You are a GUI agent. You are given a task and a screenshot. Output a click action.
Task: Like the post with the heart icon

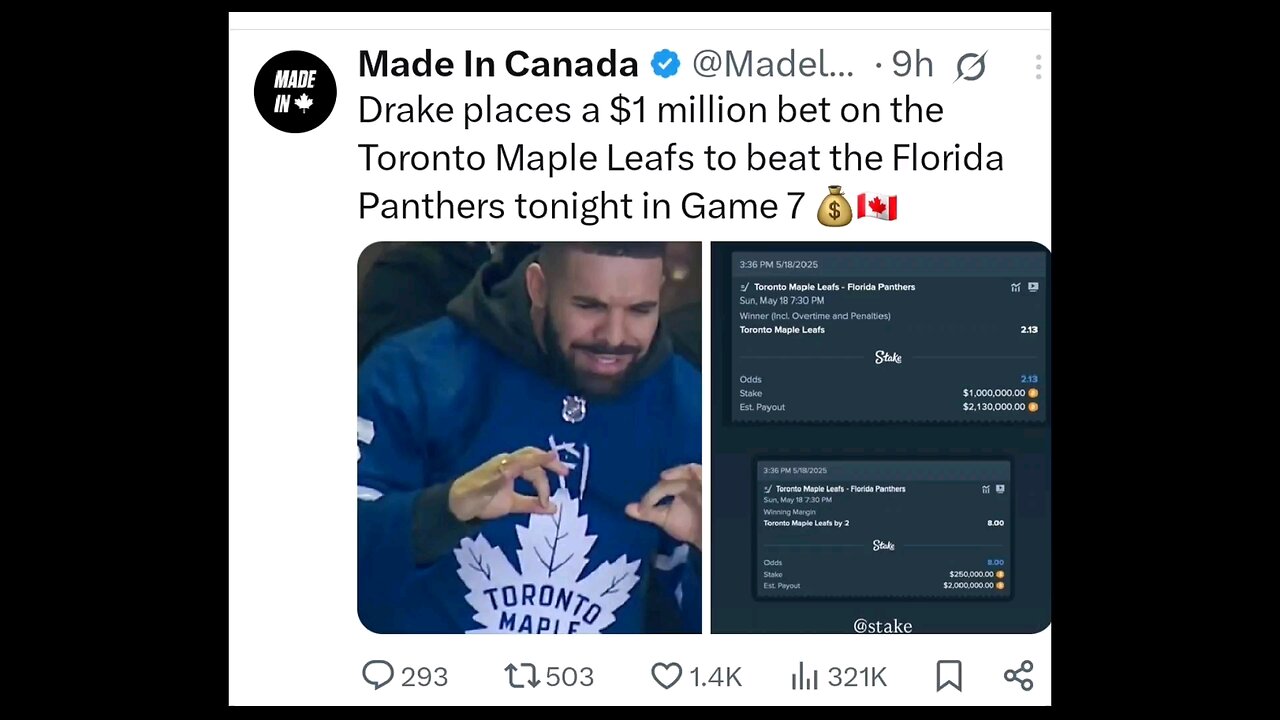tap(666, 676)
